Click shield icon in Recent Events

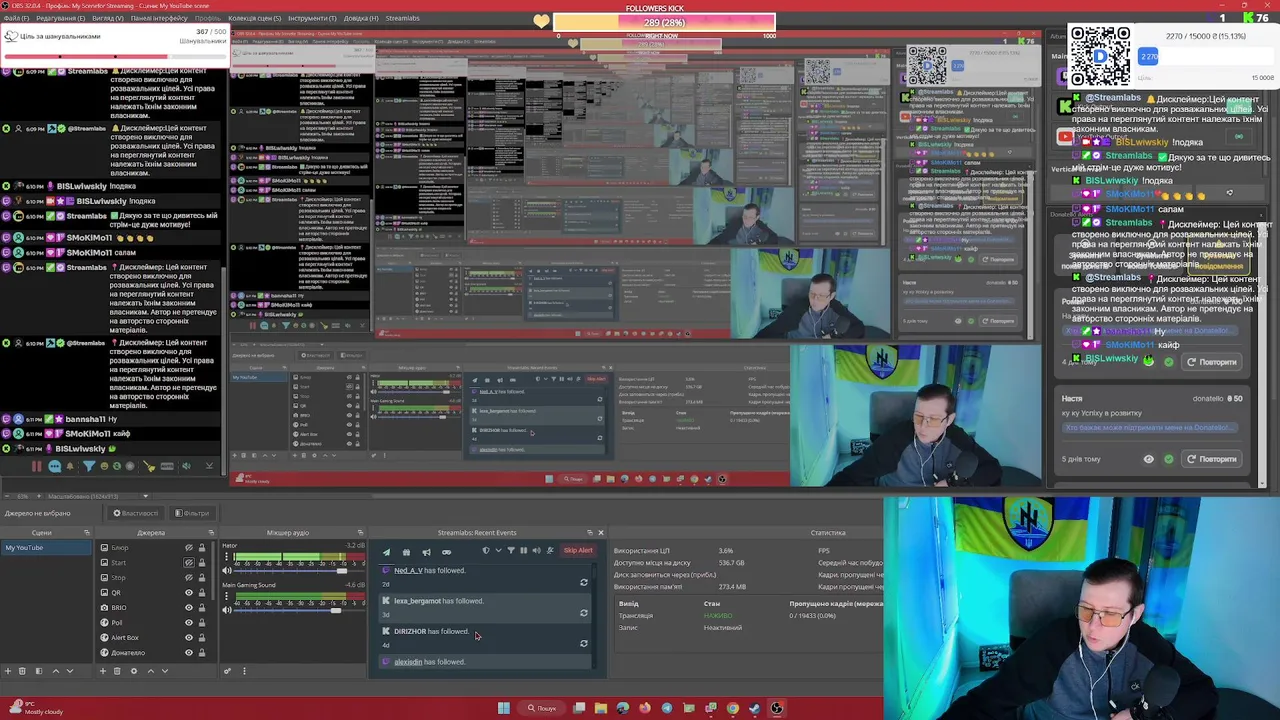[486, 550]
